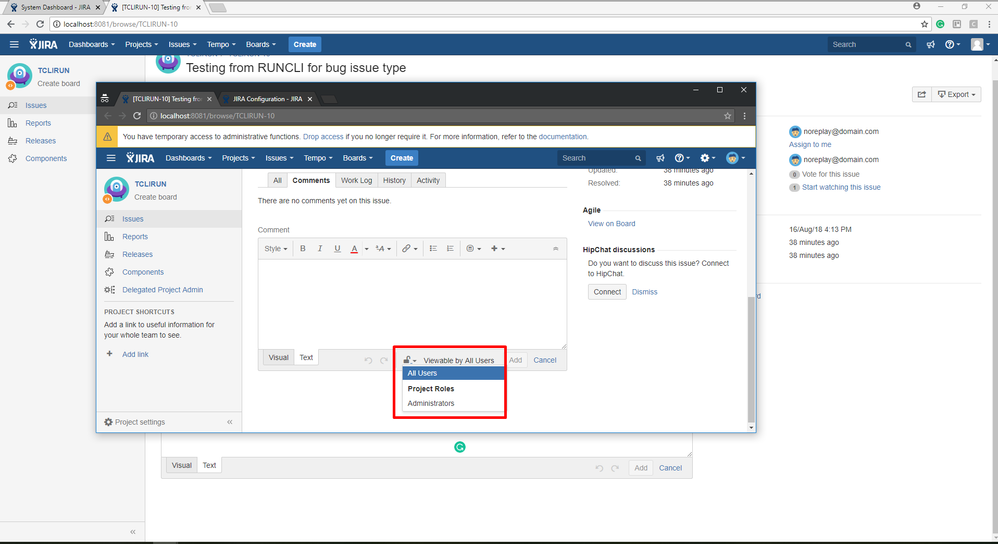Open the plus insert-other menu

pyautogui.click(x=498, y=249)
